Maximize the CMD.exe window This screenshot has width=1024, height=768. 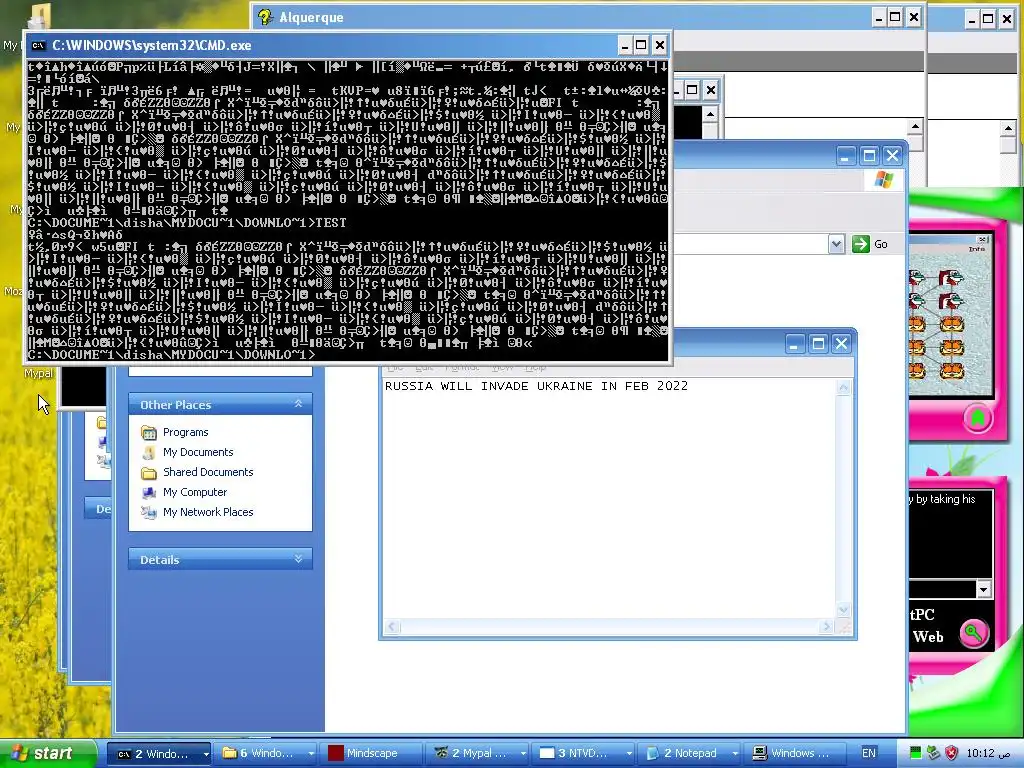[641, 45]
